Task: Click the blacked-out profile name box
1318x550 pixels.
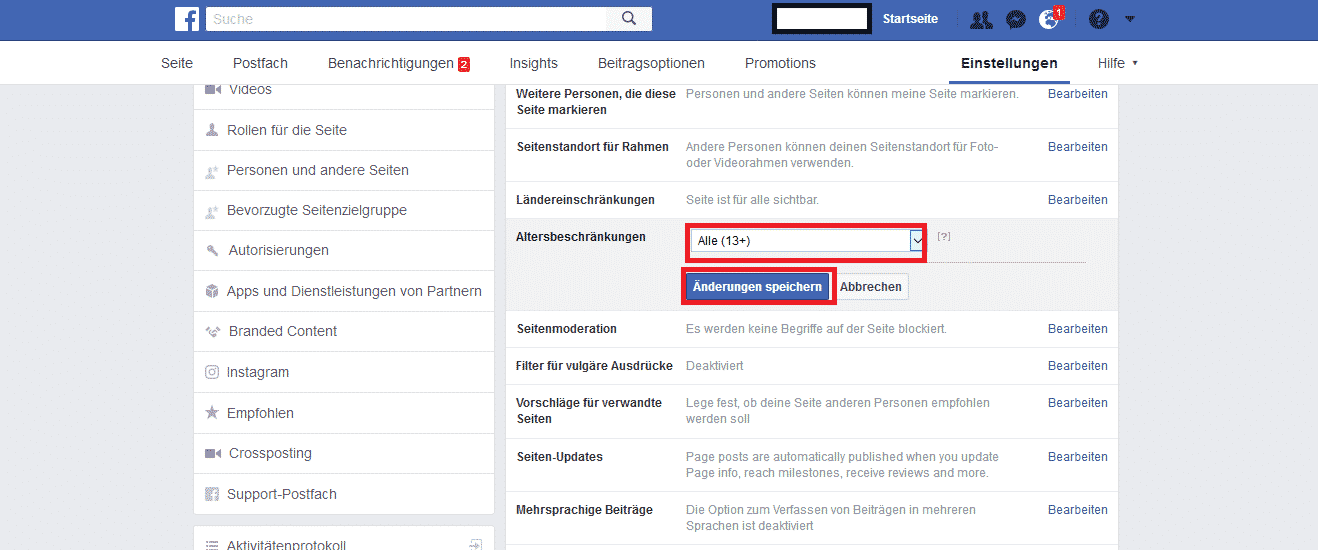Action: pos(821,19)
